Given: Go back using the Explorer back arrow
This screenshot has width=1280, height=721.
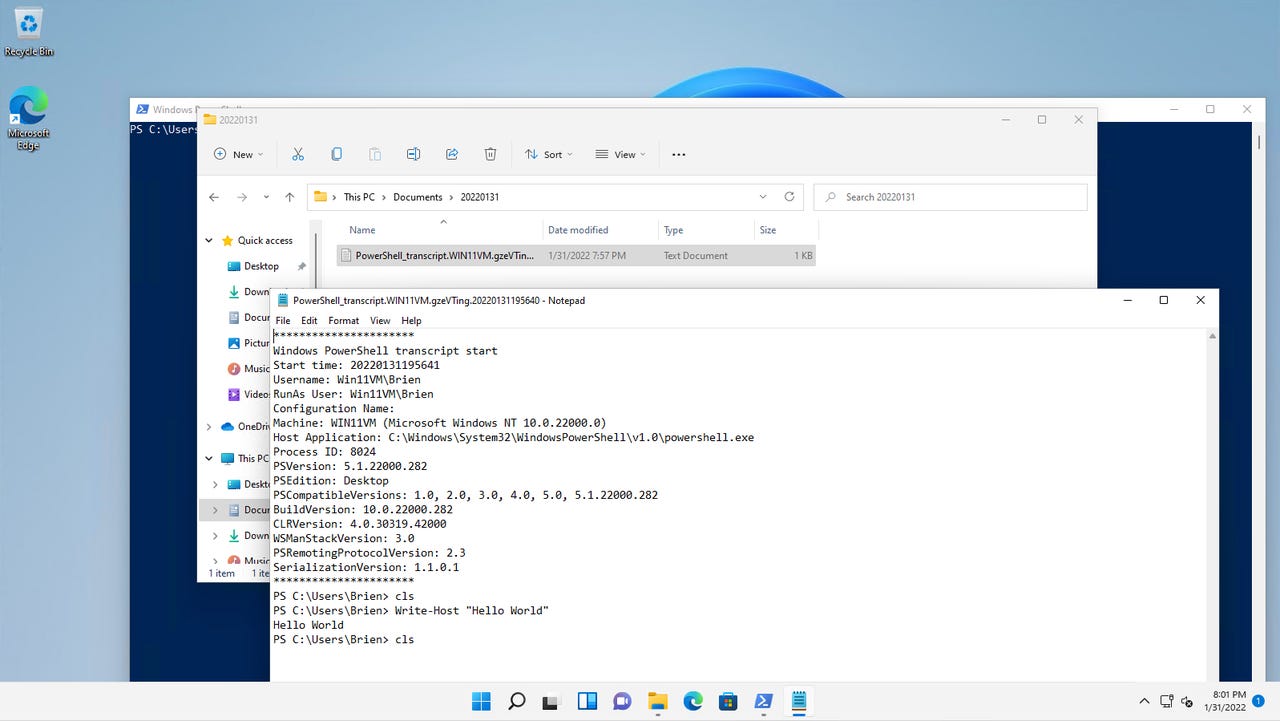Looking at the screenshot, I should point(213,197).
